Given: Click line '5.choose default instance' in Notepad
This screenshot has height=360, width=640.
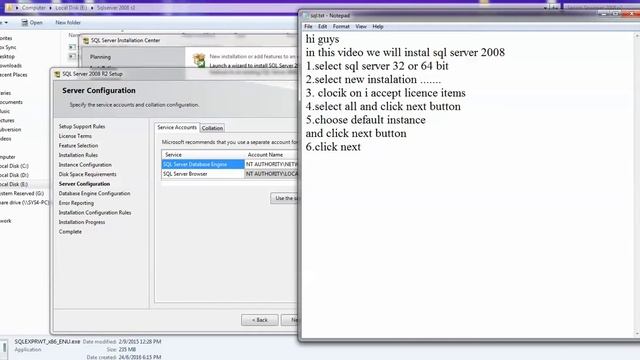Looking at the screenshot, I should coord(365,120).
